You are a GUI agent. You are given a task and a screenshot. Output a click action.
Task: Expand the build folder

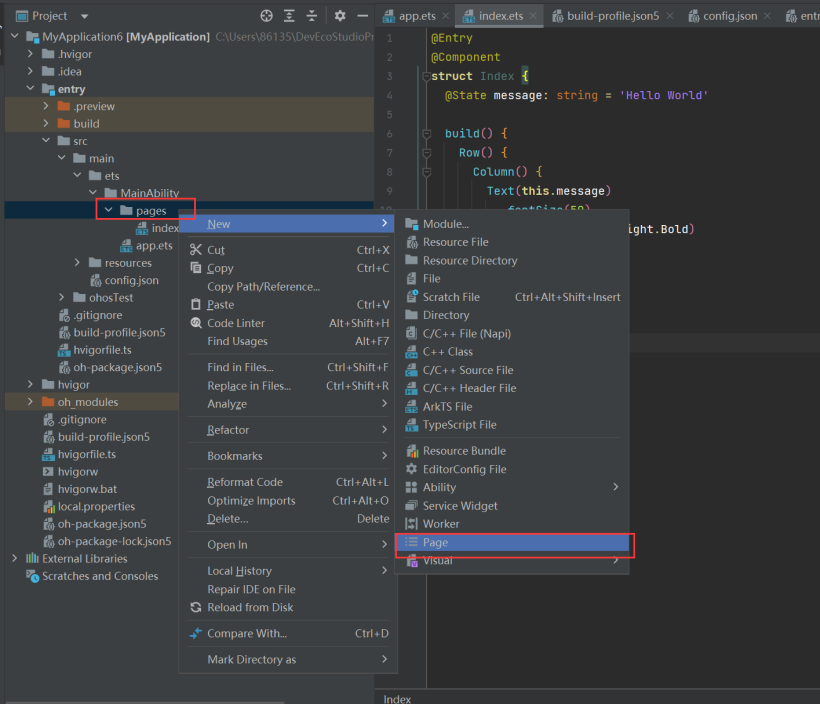pyautogui.click(x=46, y=123)
